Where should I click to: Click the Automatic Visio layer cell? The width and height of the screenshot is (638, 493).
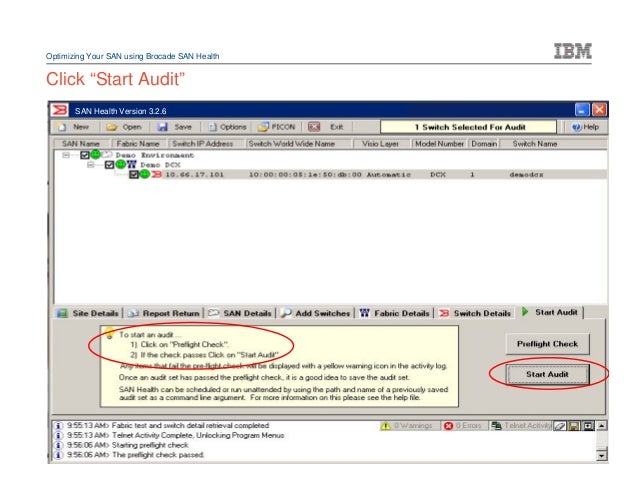(389, 175)
